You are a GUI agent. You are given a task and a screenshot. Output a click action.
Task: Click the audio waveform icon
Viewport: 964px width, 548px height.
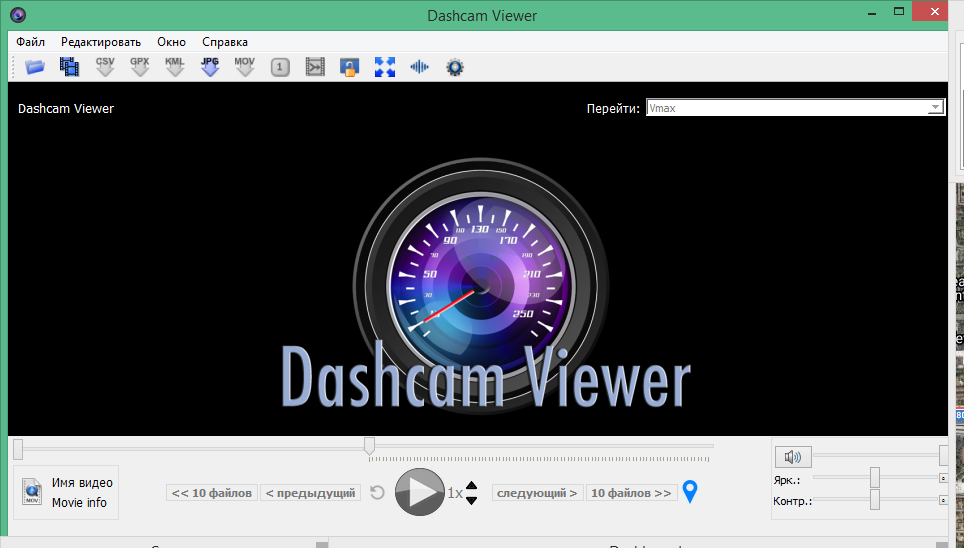[x=420, y=67]
